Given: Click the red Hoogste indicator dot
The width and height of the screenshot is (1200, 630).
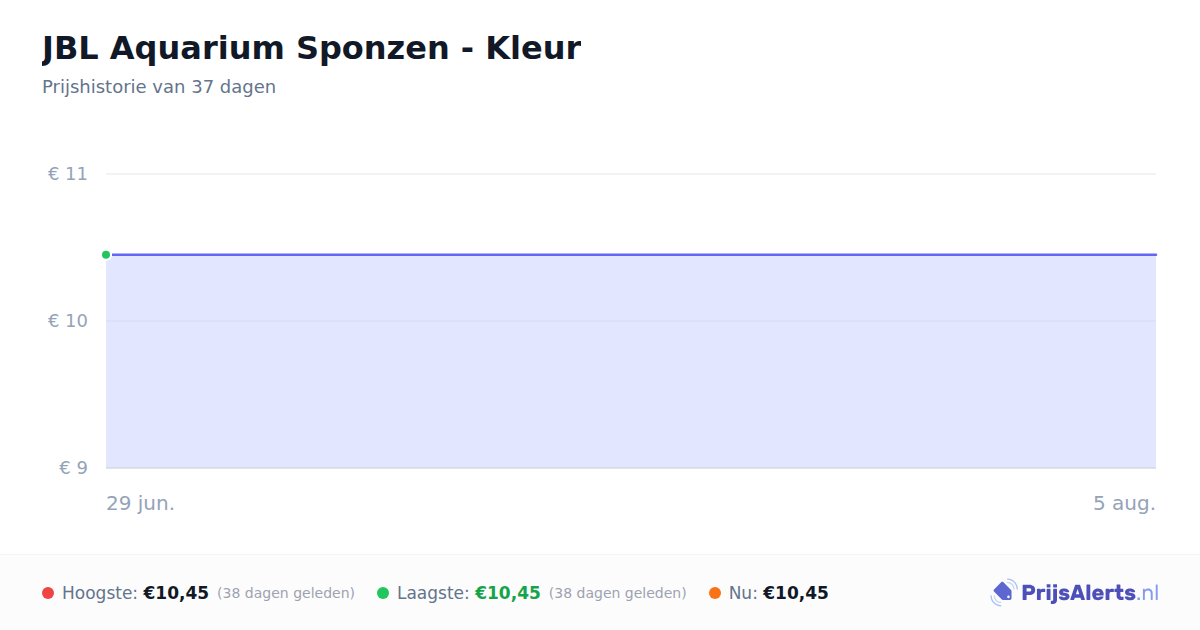Looking at the screenshot, I should (48, 593).
